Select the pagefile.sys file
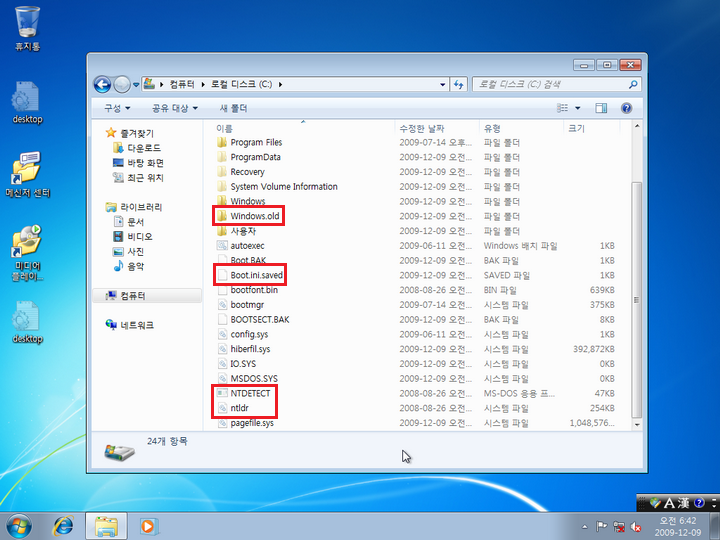This screenshot has height=540, width=720. (x=246, y=422)
